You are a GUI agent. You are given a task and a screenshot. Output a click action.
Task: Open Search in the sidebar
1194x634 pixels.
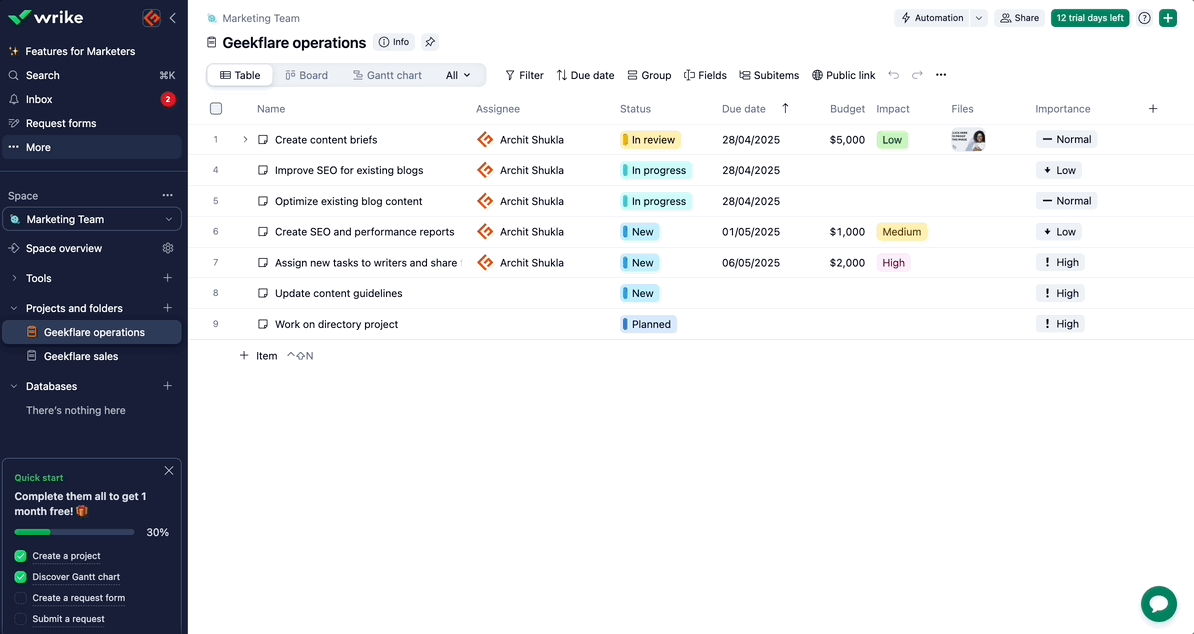pyautogui.click(x=91, y=75)
